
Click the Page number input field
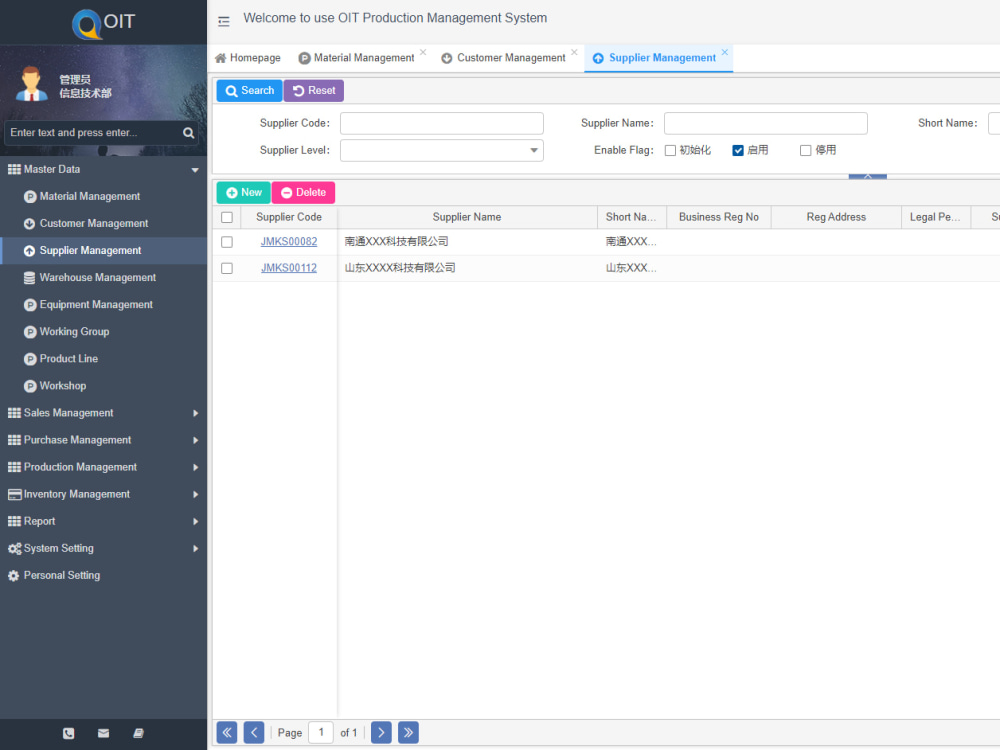tap(320, 732)
